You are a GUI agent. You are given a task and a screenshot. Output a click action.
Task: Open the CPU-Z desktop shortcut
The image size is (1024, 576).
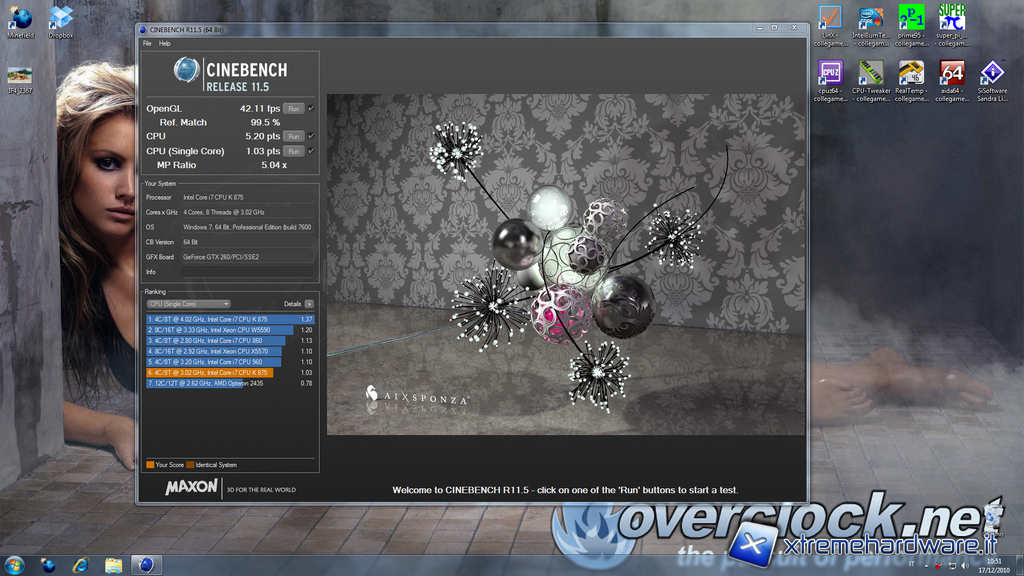830,74
